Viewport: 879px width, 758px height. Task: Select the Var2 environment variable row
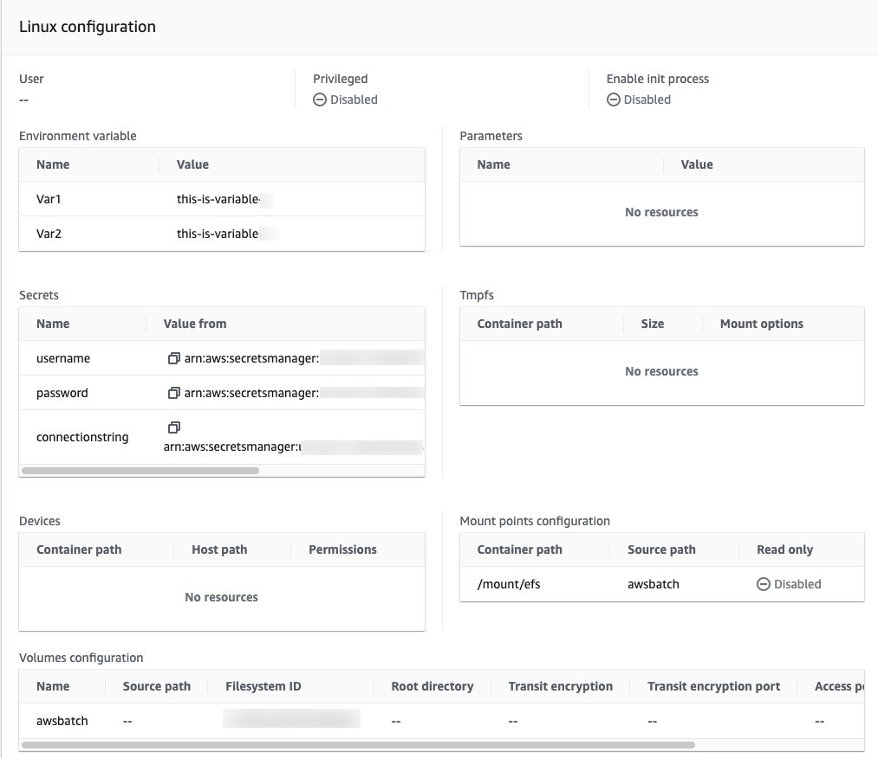pos(49,234)
